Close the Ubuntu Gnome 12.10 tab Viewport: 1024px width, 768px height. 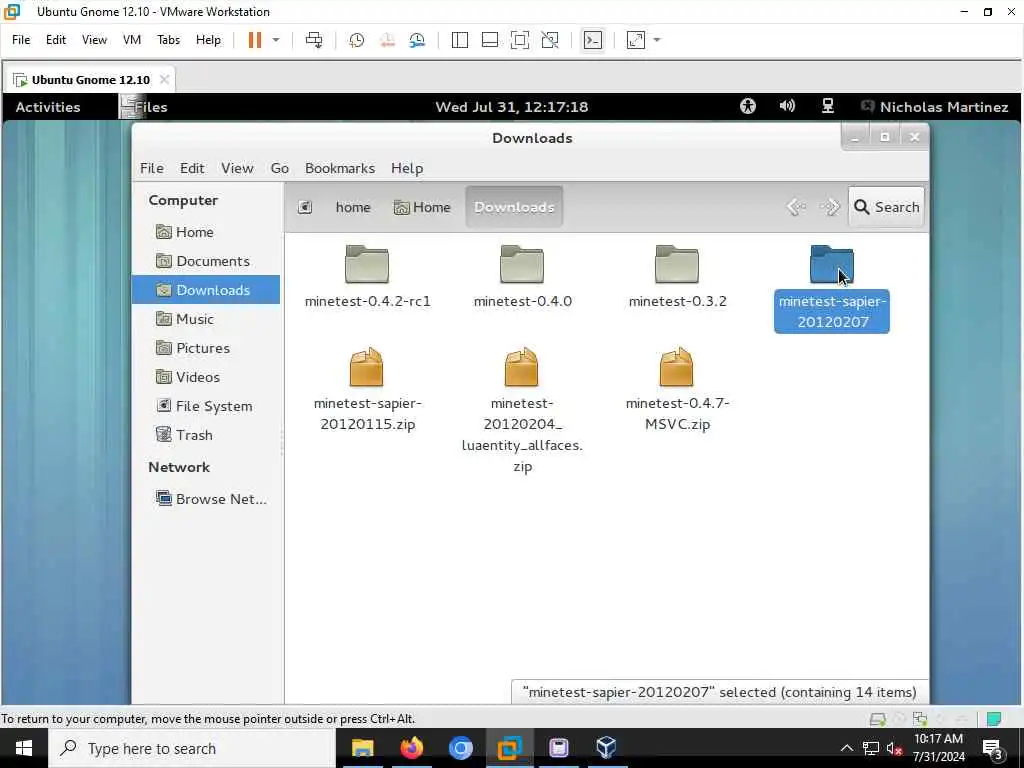[x=165, y=79]
